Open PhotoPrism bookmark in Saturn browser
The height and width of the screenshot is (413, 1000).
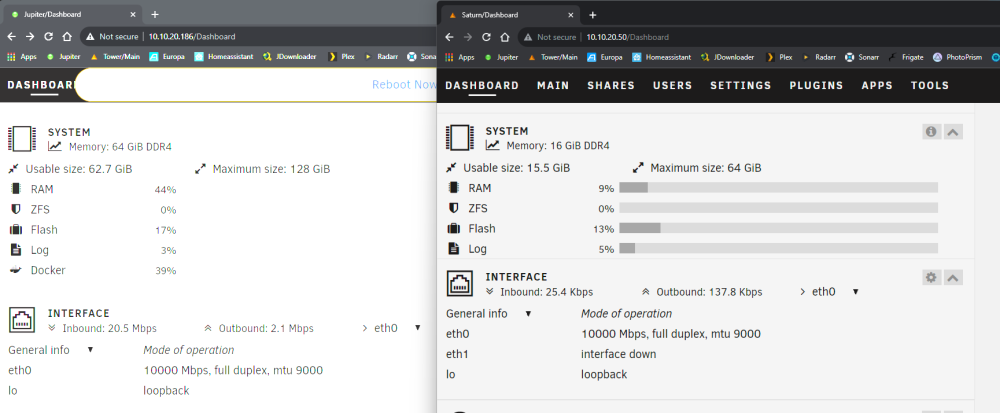[x=957, y=57]
